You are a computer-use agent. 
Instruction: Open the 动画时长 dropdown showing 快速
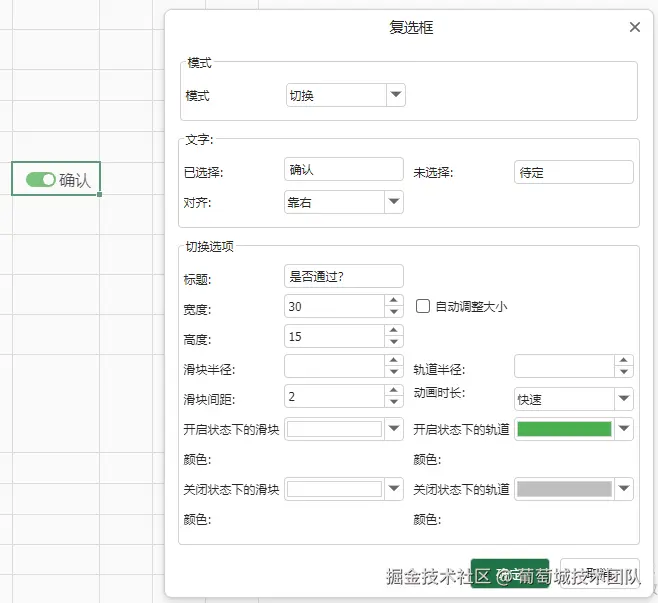point(624,399)
